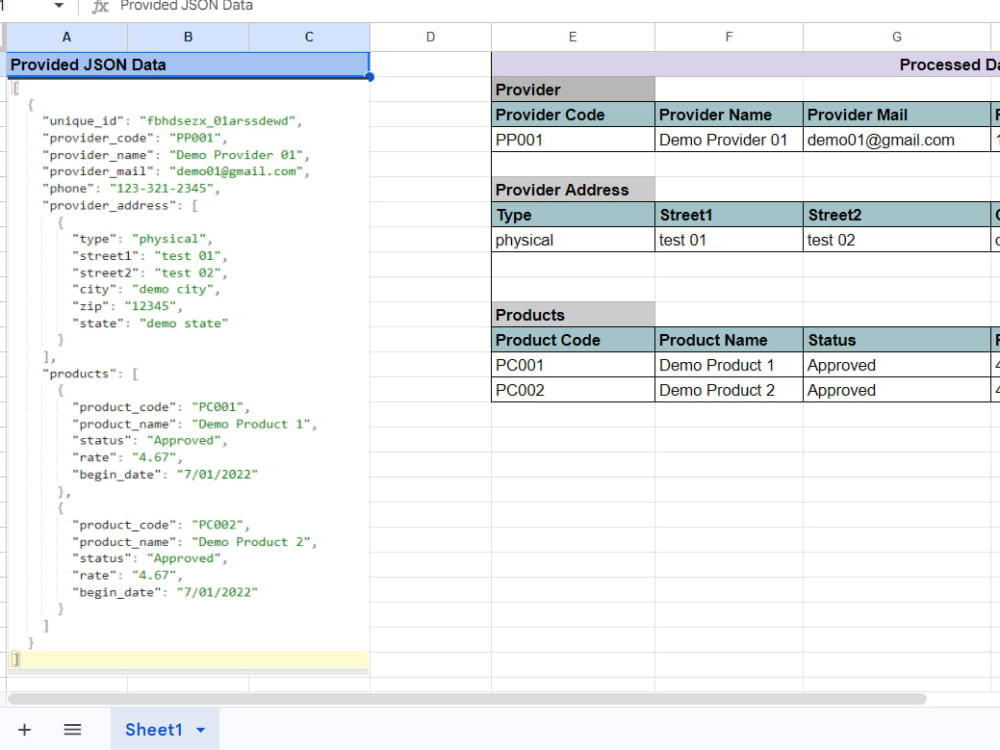Click the street1 JSON line

pyautogui.click(x=150, y=256)
